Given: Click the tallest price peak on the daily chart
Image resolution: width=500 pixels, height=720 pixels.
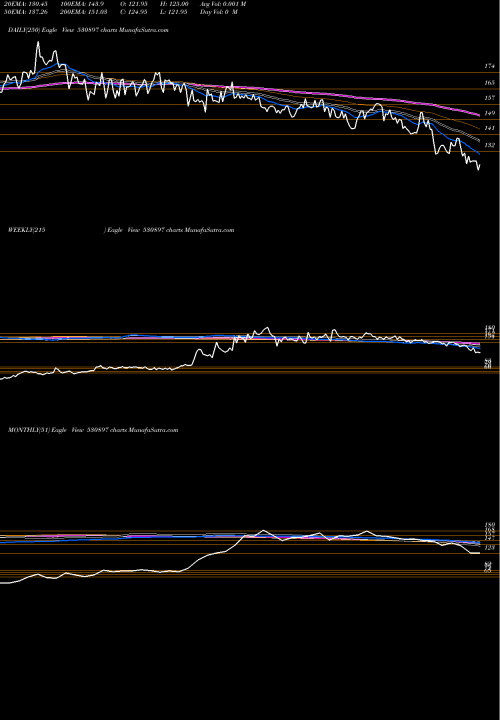Looking at the screenshot, I should pyautogui.click(x=38, y=42).
